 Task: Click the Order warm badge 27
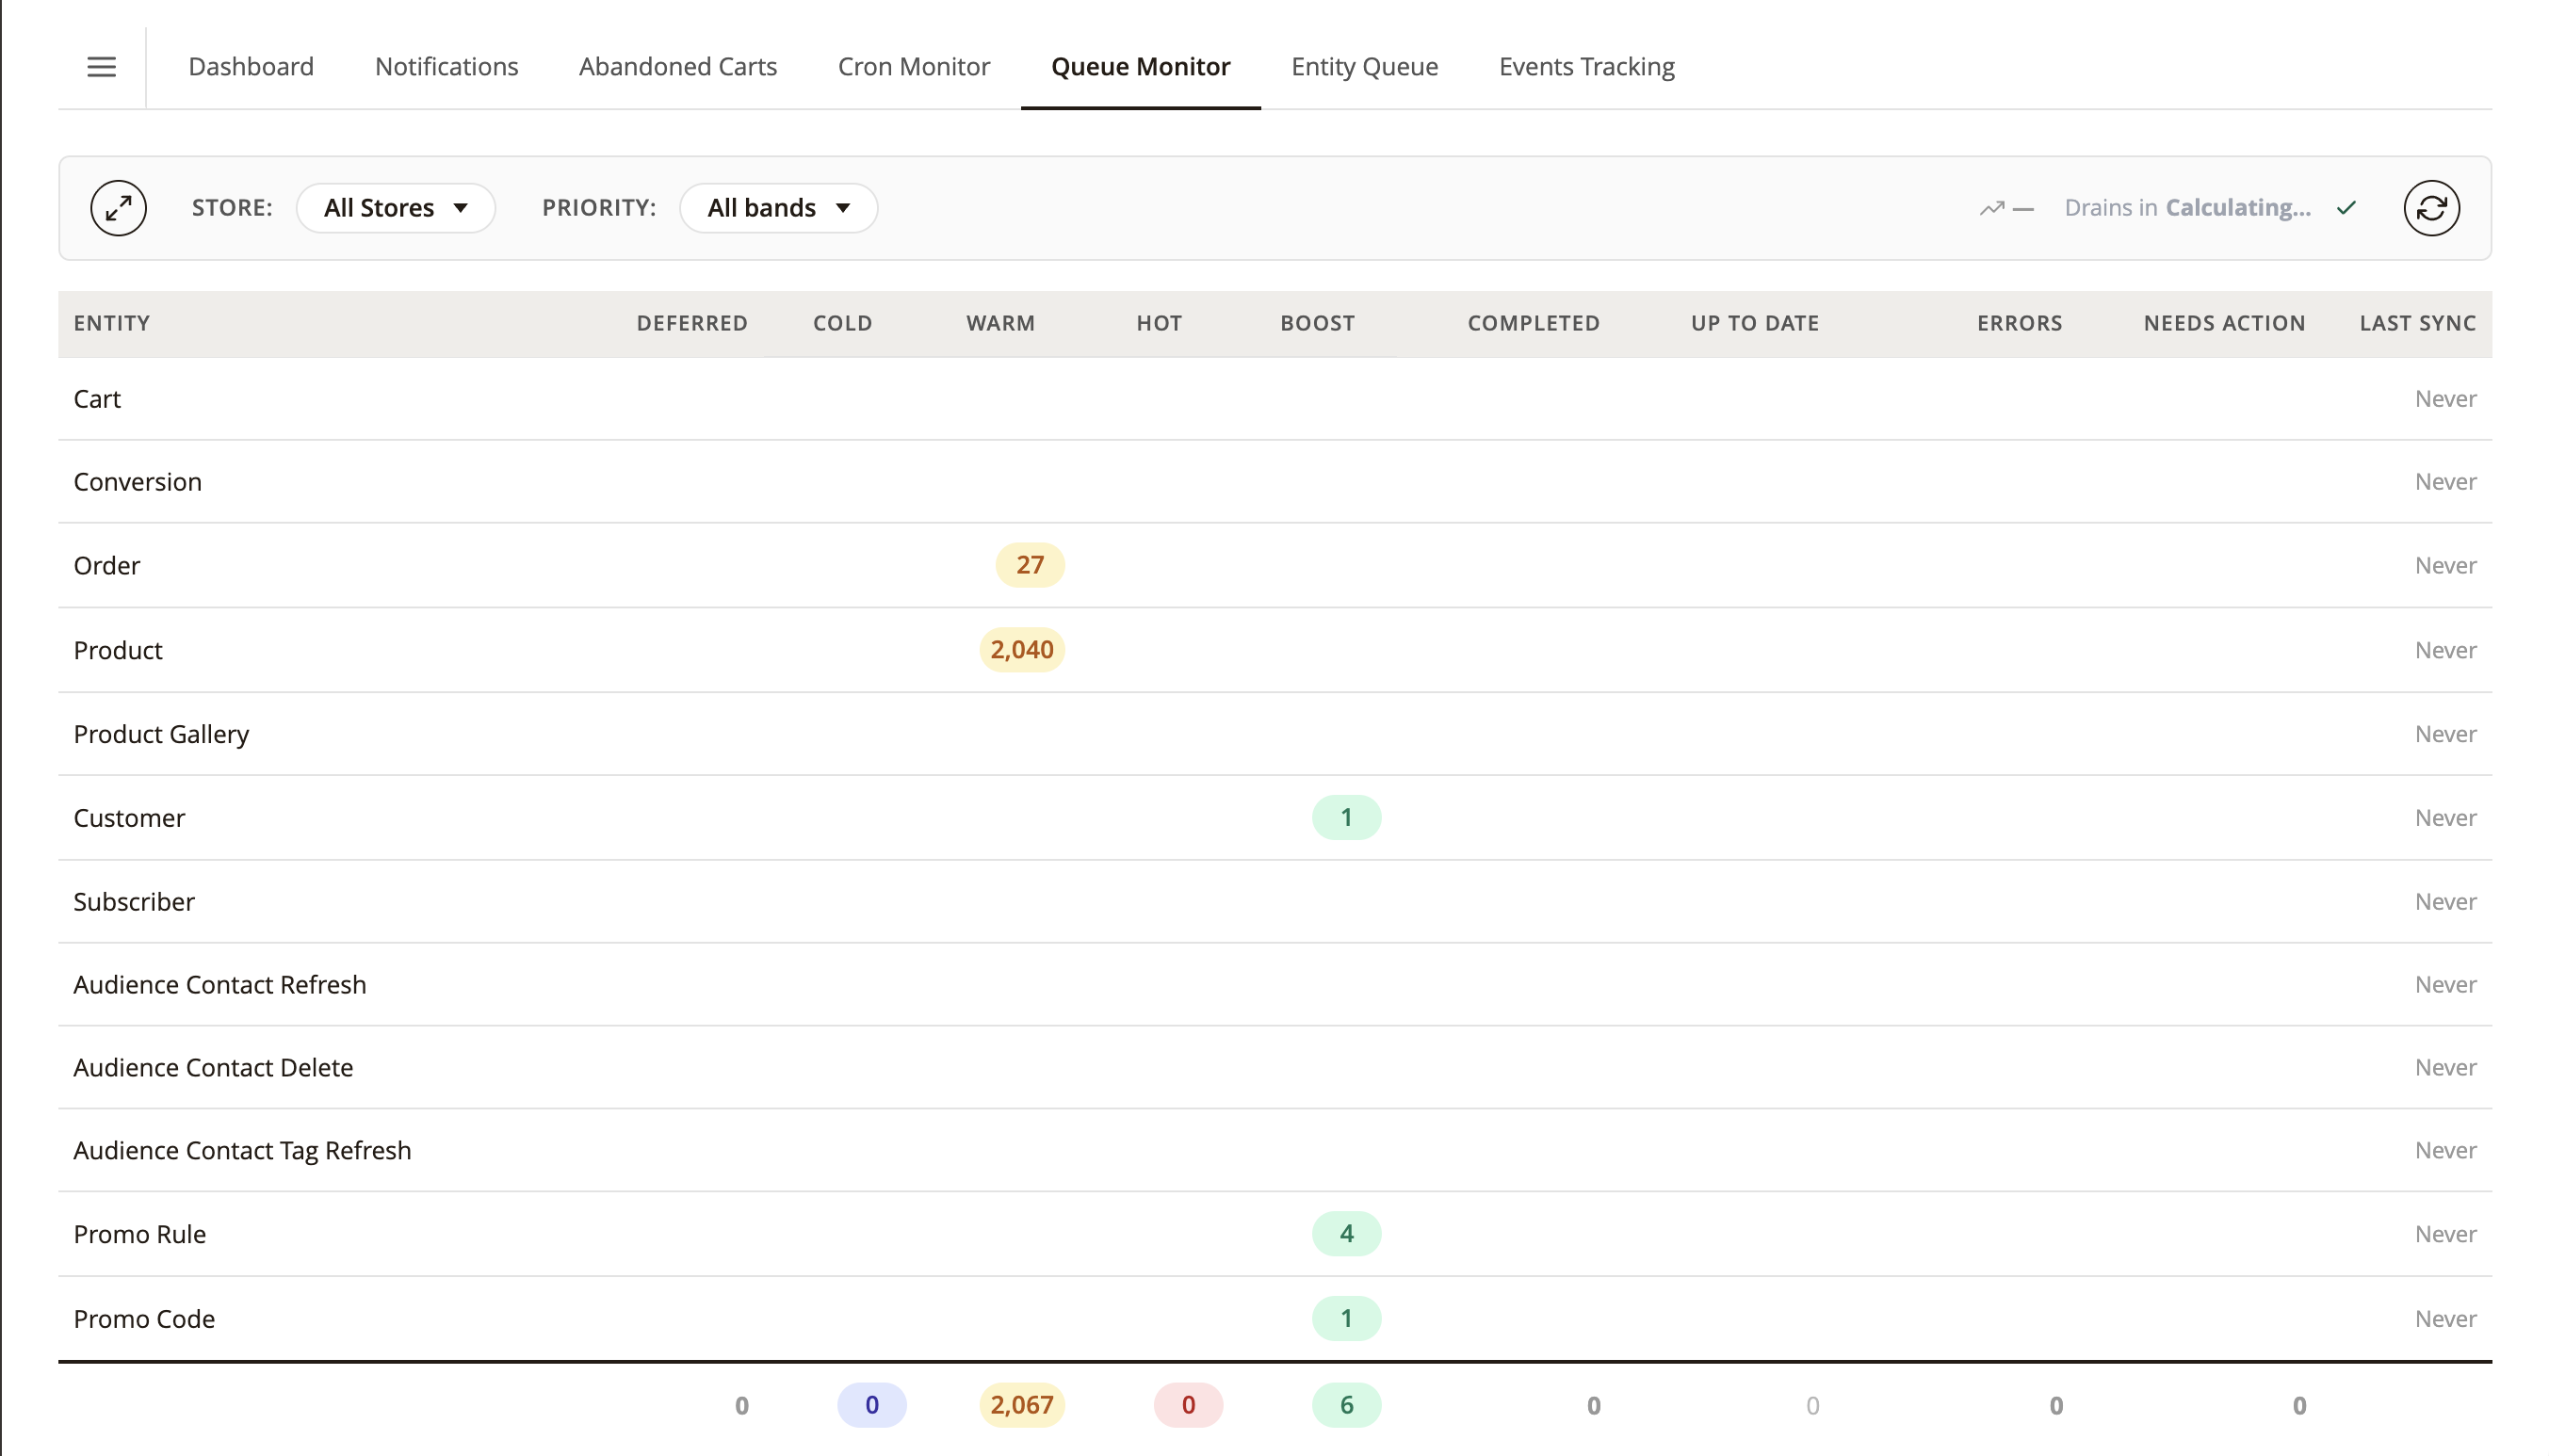click(1030, 565)
